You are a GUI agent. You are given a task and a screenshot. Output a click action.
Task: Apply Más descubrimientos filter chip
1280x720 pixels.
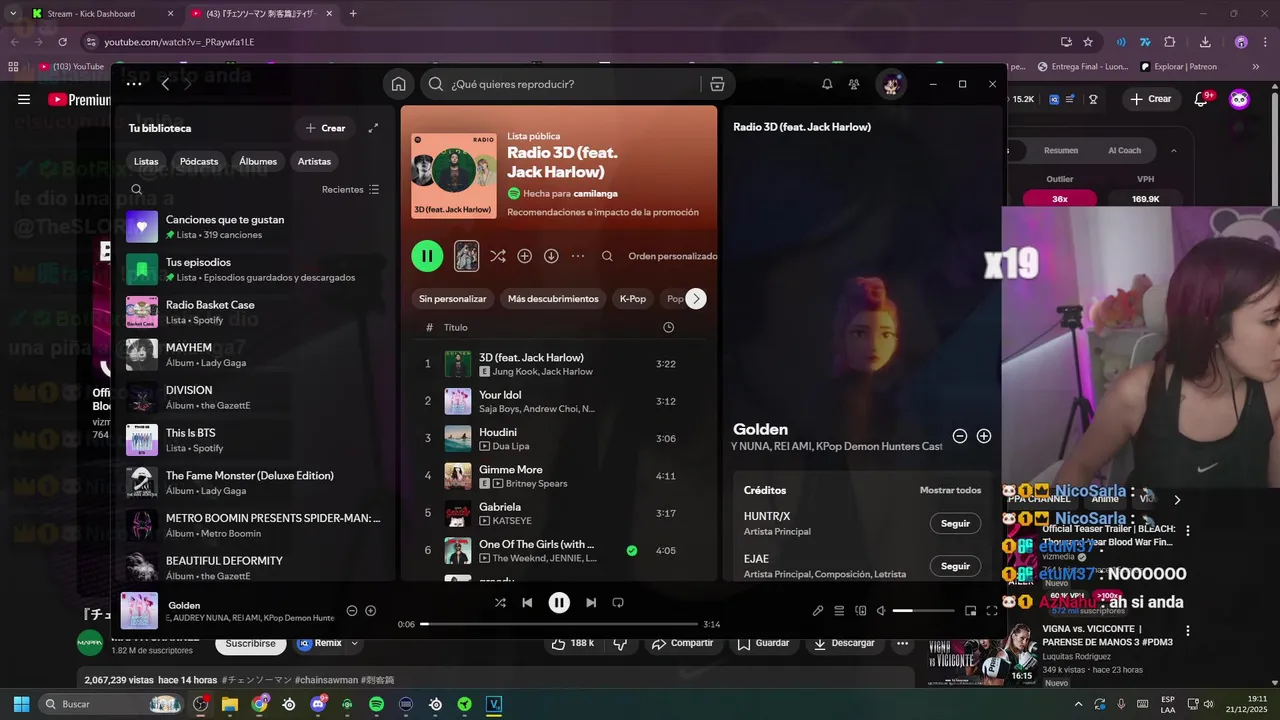point(553,298)
